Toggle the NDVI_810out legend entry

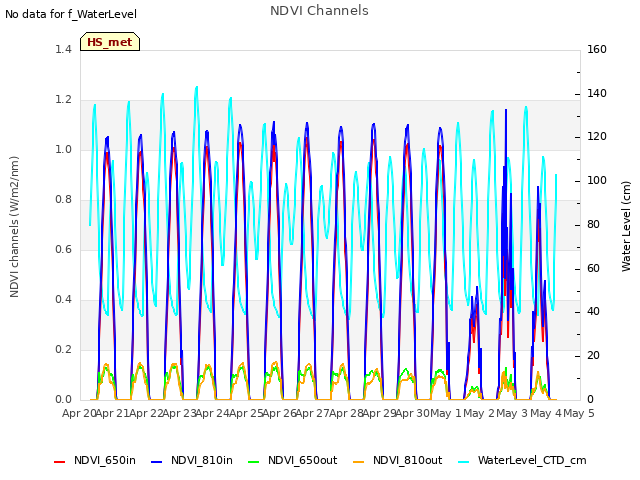tap(398, 460)
